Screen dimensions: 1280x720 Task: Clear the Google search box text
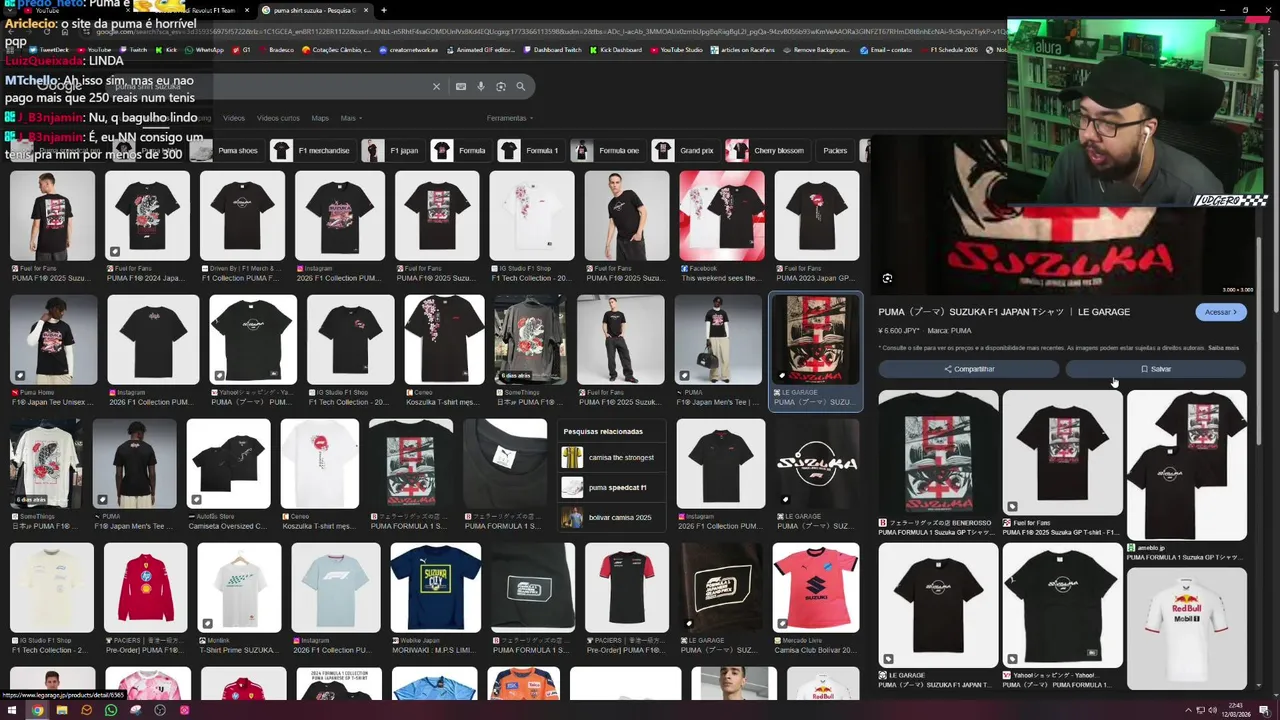coord(436,87)
